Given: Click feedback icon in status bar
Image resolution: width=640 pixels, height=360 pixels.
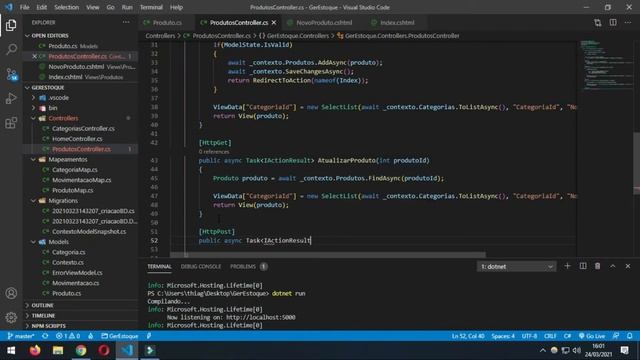Looking at the screenshot, I should (616, 336).
